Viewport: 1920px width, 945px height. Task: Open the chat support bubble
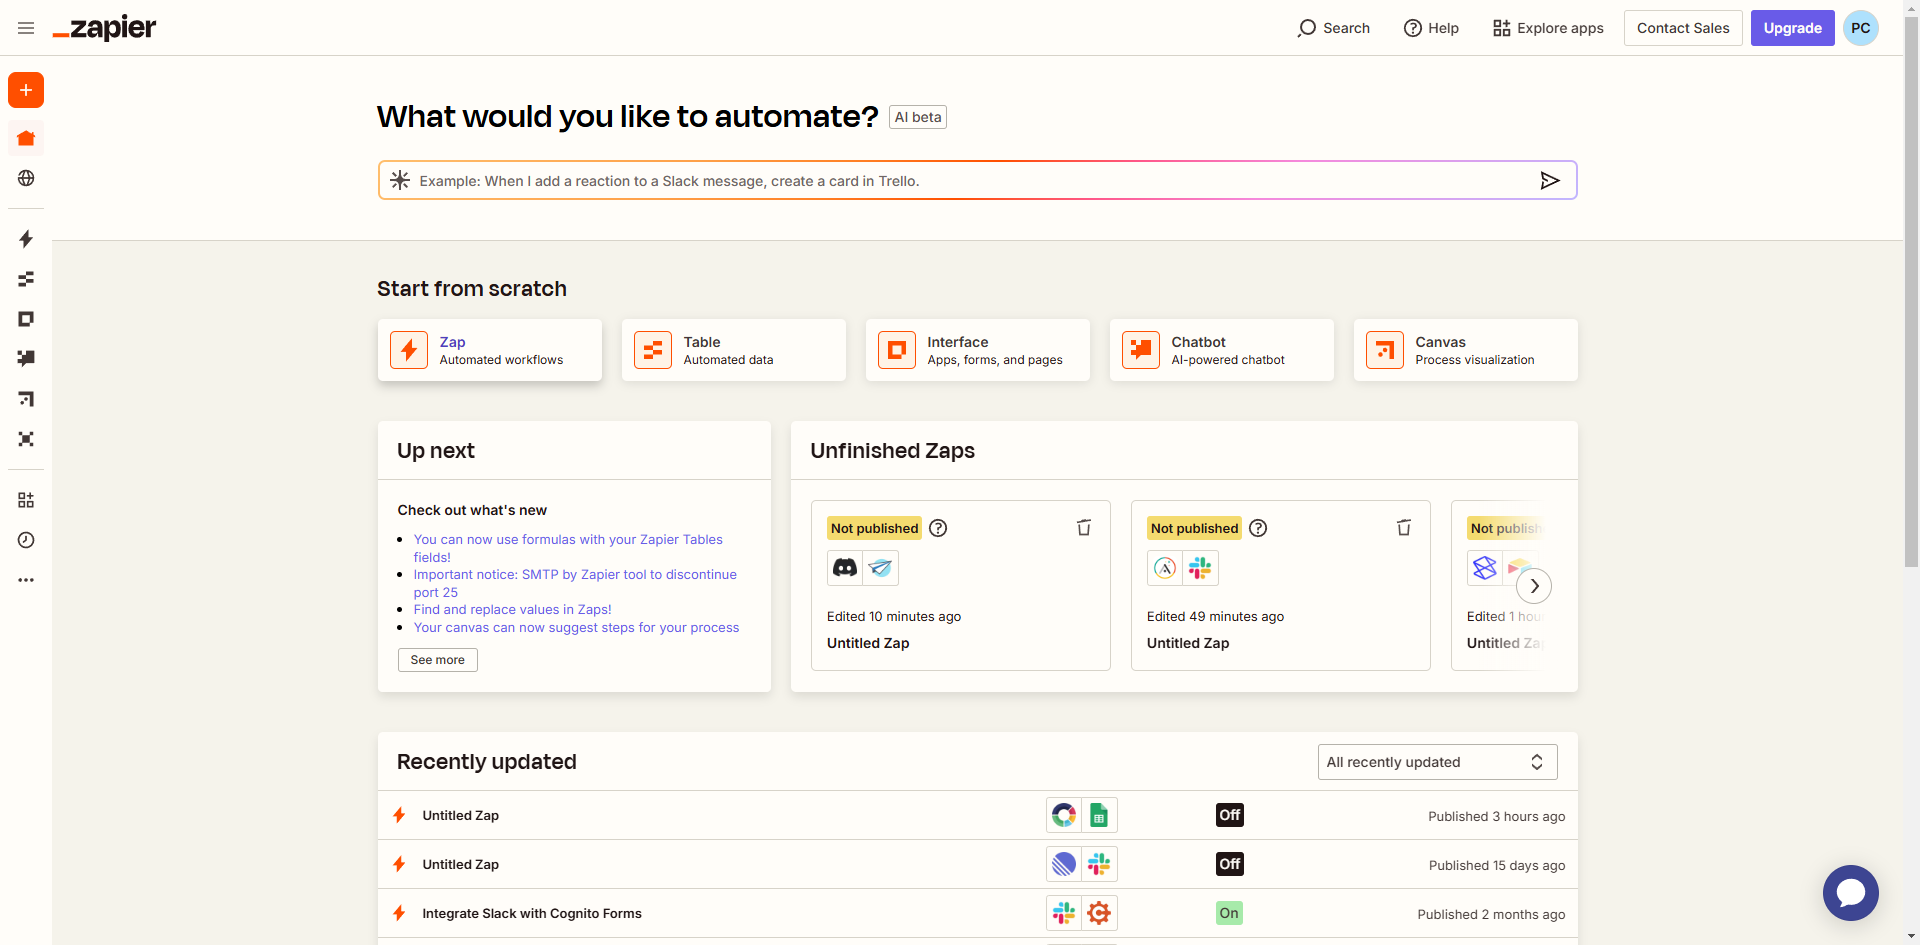[1850, 892]
